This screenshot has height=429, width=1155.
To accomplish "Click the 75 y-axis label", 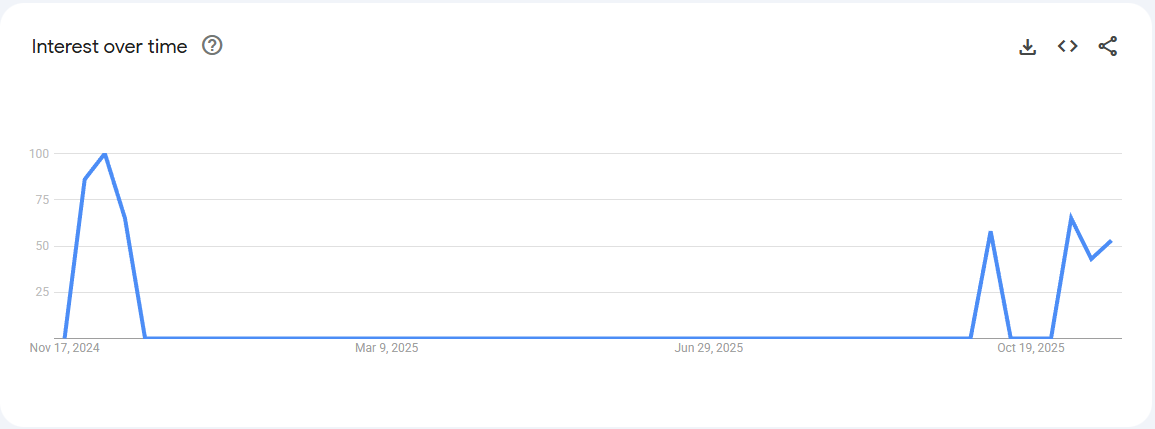I will pos(42,200).
